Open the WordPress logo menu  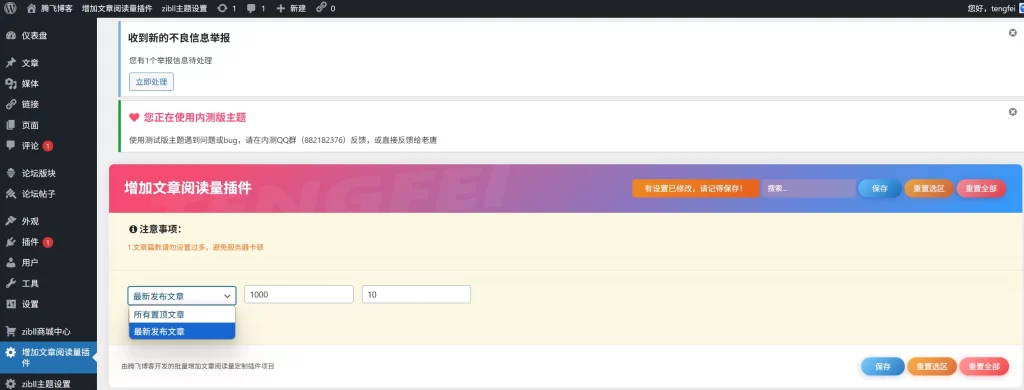(10, 8)
